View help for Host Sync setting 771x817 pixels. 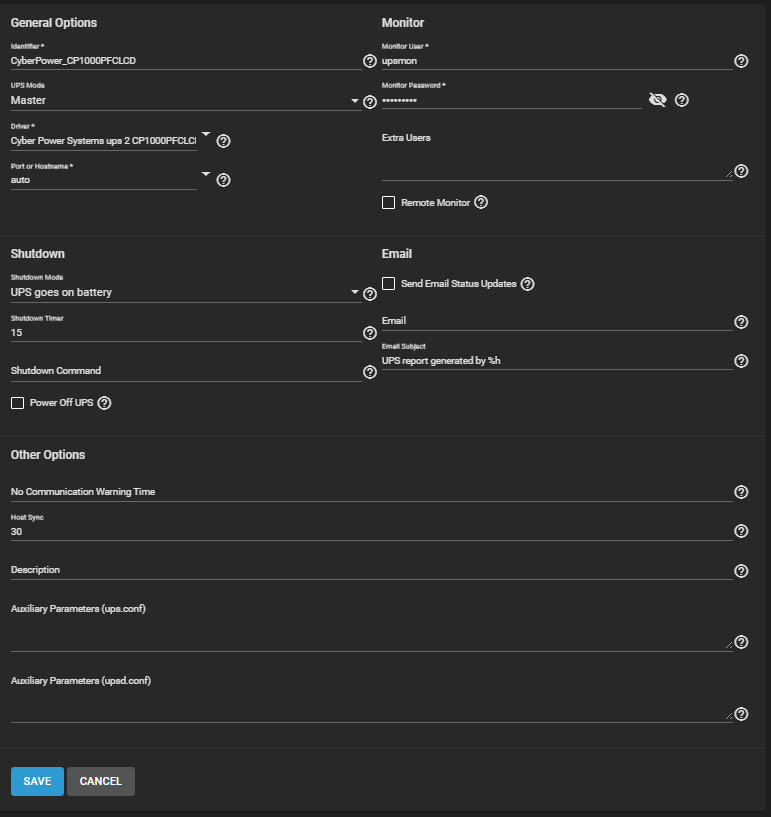741,531
